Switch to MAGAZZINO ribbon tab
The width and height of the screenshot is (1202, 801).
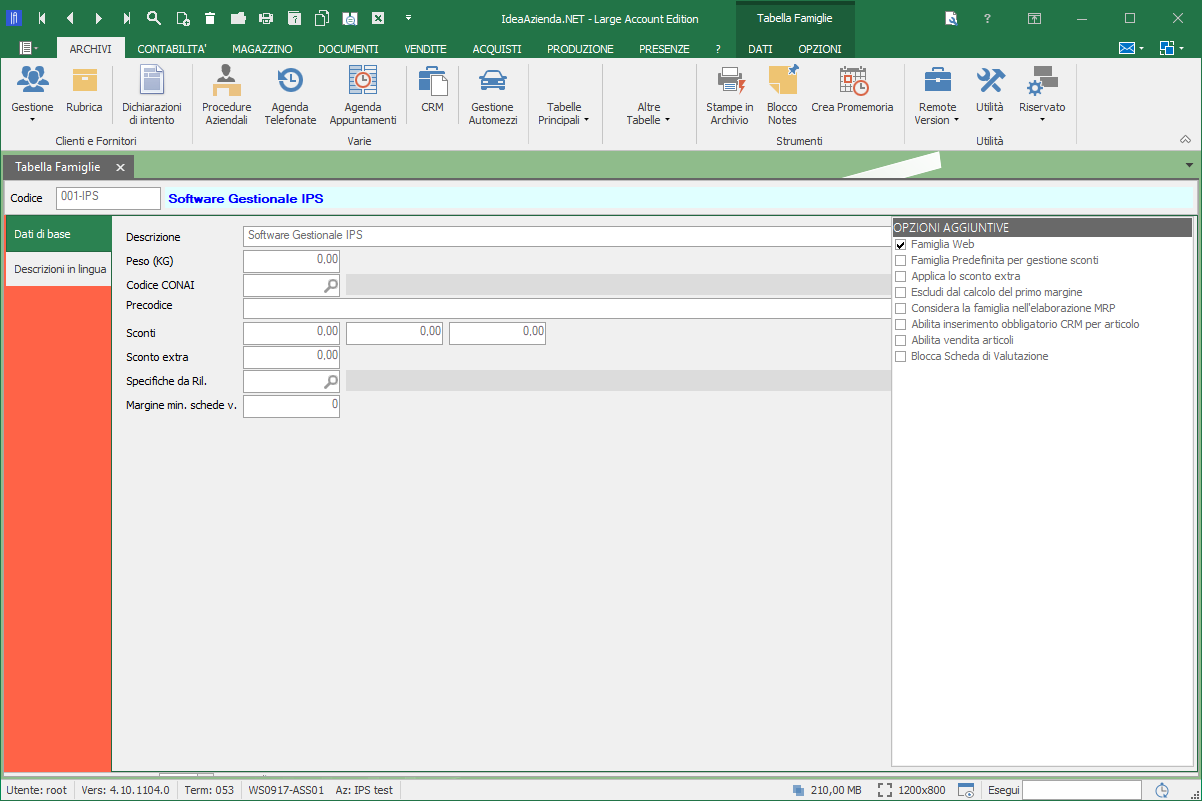click(262, 49)
